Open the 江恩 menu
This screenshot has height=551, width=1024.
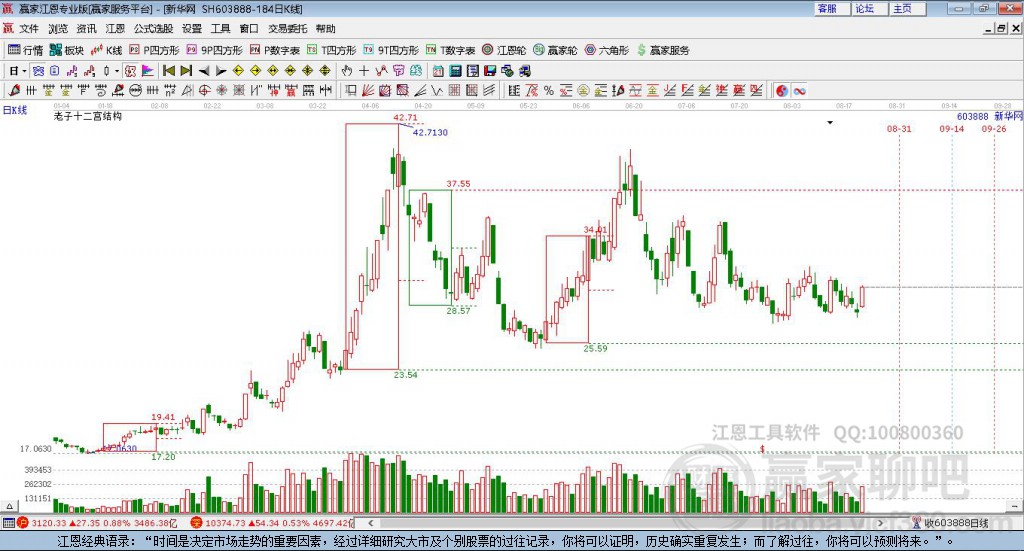[115, 29]
